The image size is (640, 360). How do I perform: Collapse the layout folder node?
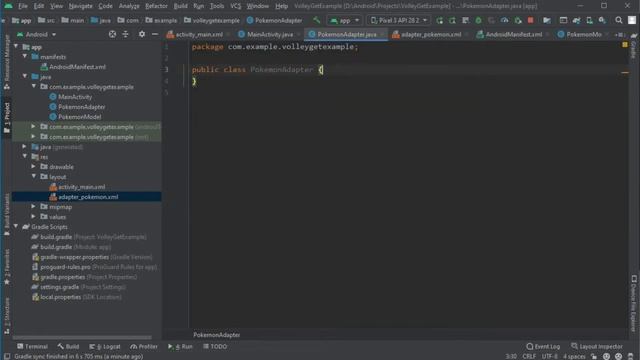point(34,176)
